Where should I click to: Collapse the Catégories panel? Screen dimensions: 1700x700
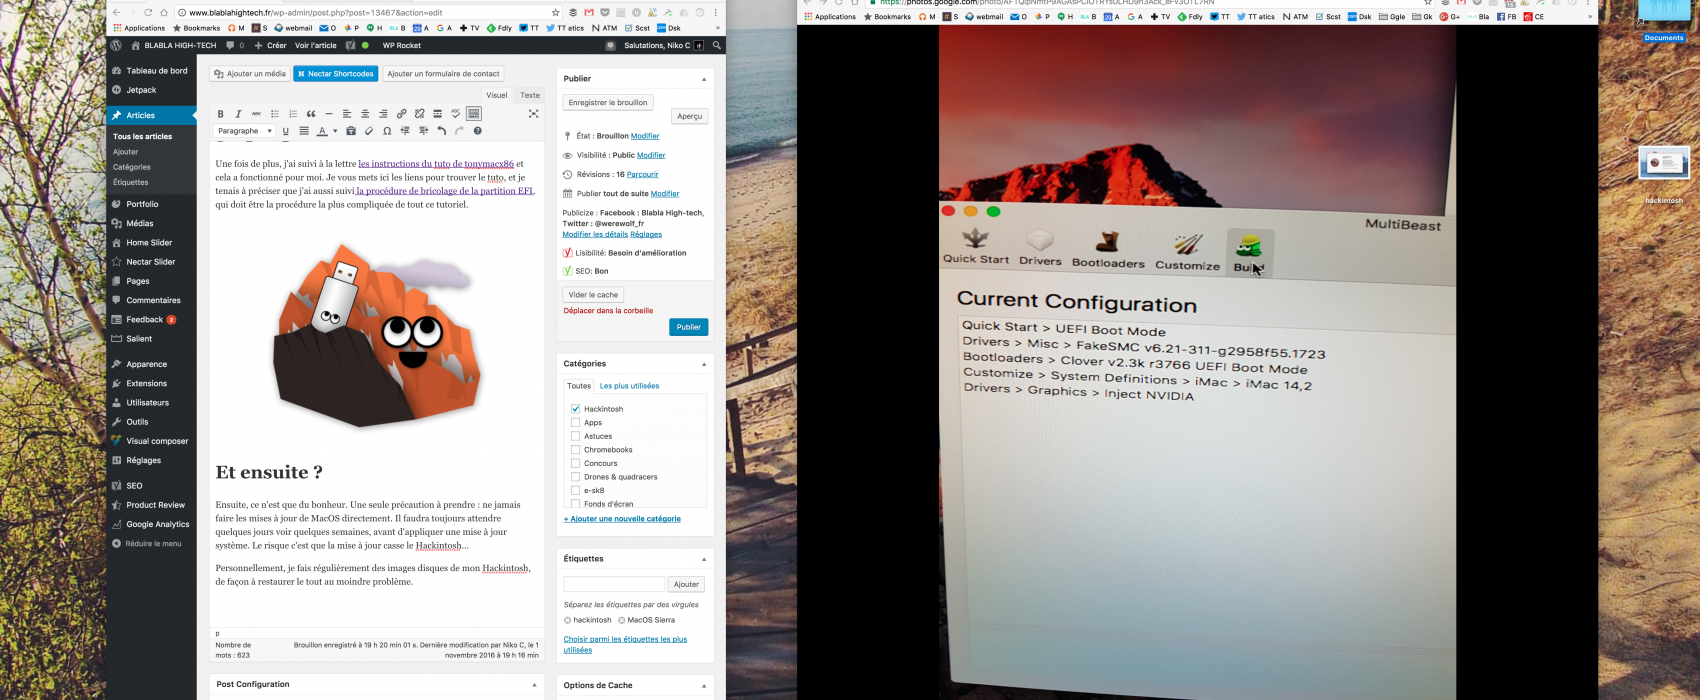point(703,364)
